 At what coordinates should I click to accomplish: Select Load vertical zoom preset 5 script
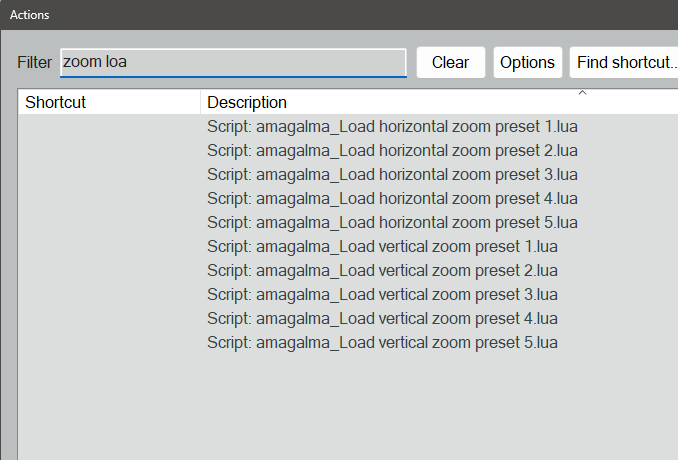click(382, 343)
